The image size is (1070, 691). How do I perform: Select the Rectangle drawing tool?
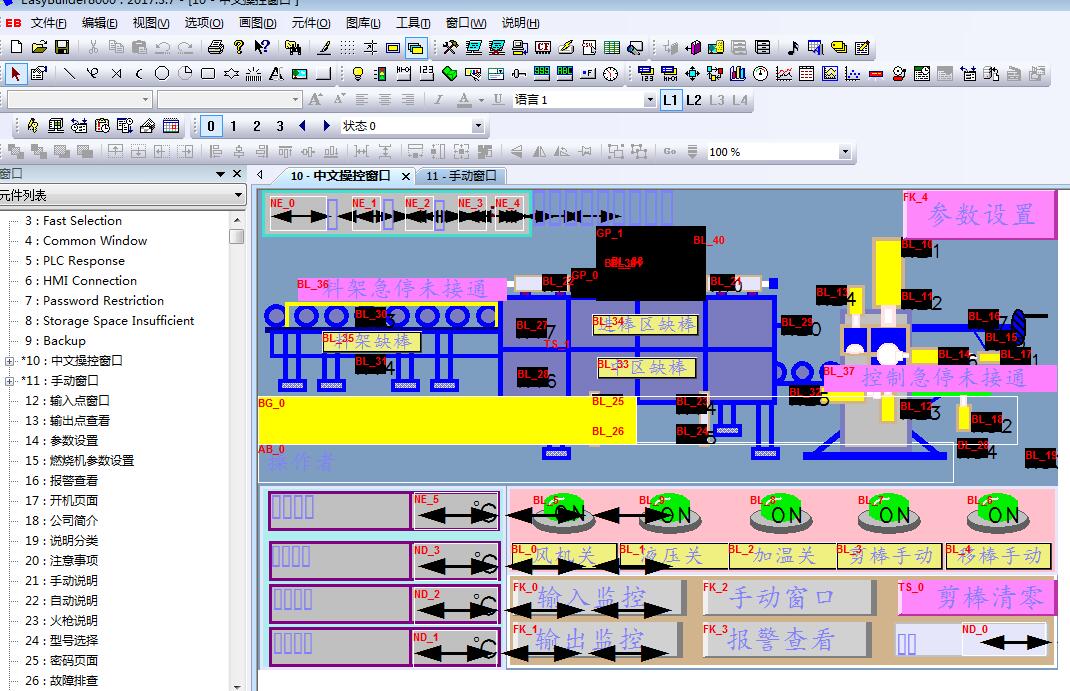(x=208, y=73)
